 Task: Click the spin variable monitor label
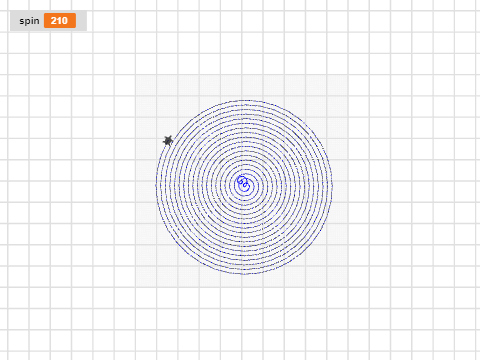[29, 21]
